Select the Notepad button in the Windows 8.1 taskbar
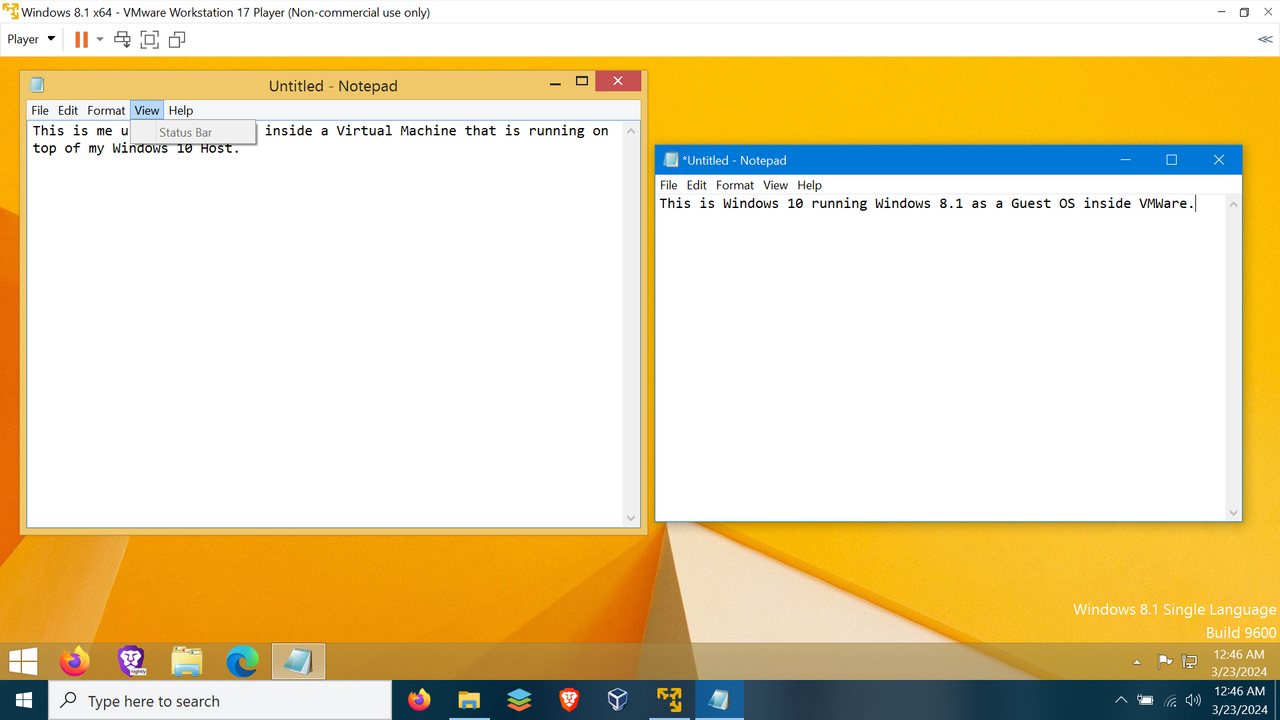1280x720 pixels. (x=298, y=661)
